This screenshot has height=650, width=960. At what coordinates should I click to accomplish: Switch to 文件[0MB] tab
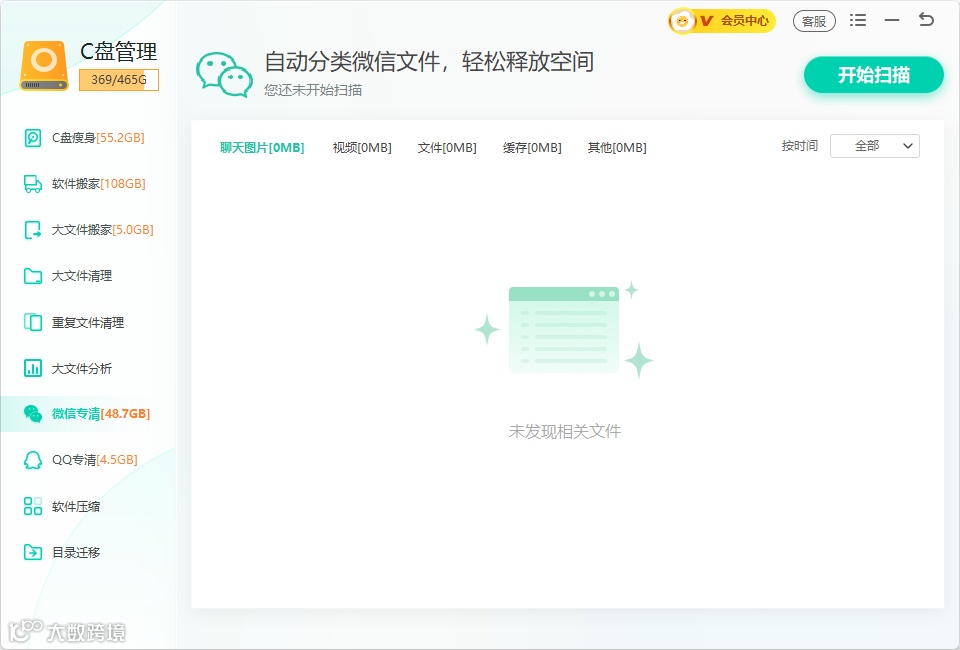click(x=447, y=148)
